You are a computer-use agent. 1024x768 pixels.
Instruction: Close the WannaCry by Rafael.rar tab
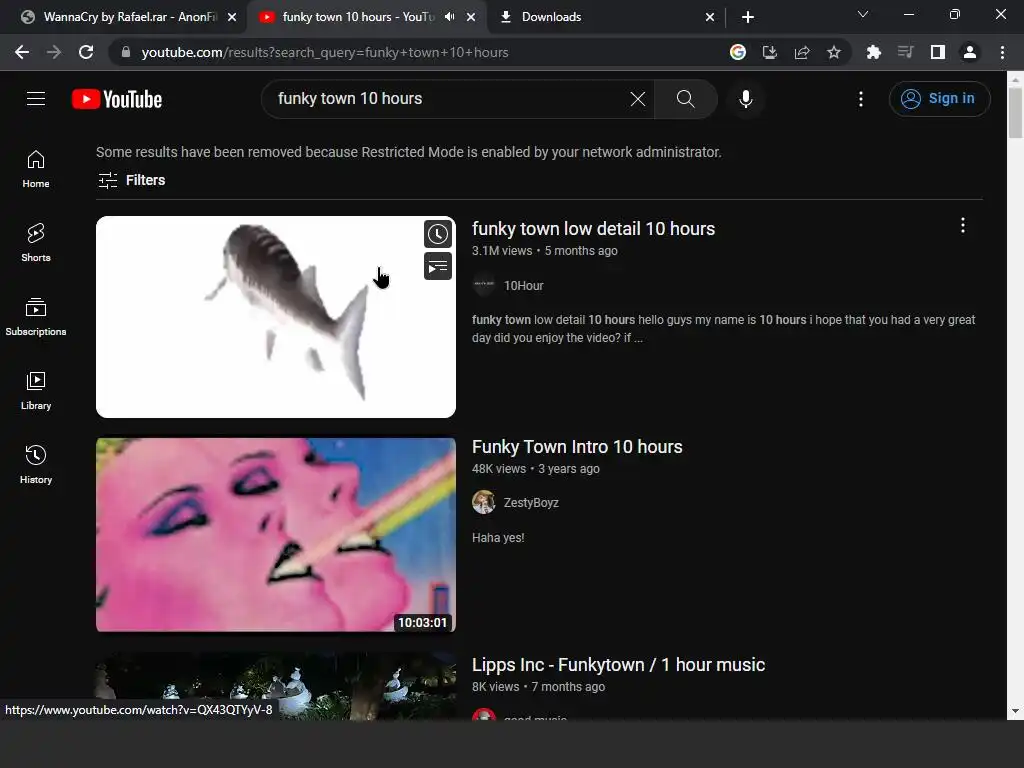click(x=232, y=17)
